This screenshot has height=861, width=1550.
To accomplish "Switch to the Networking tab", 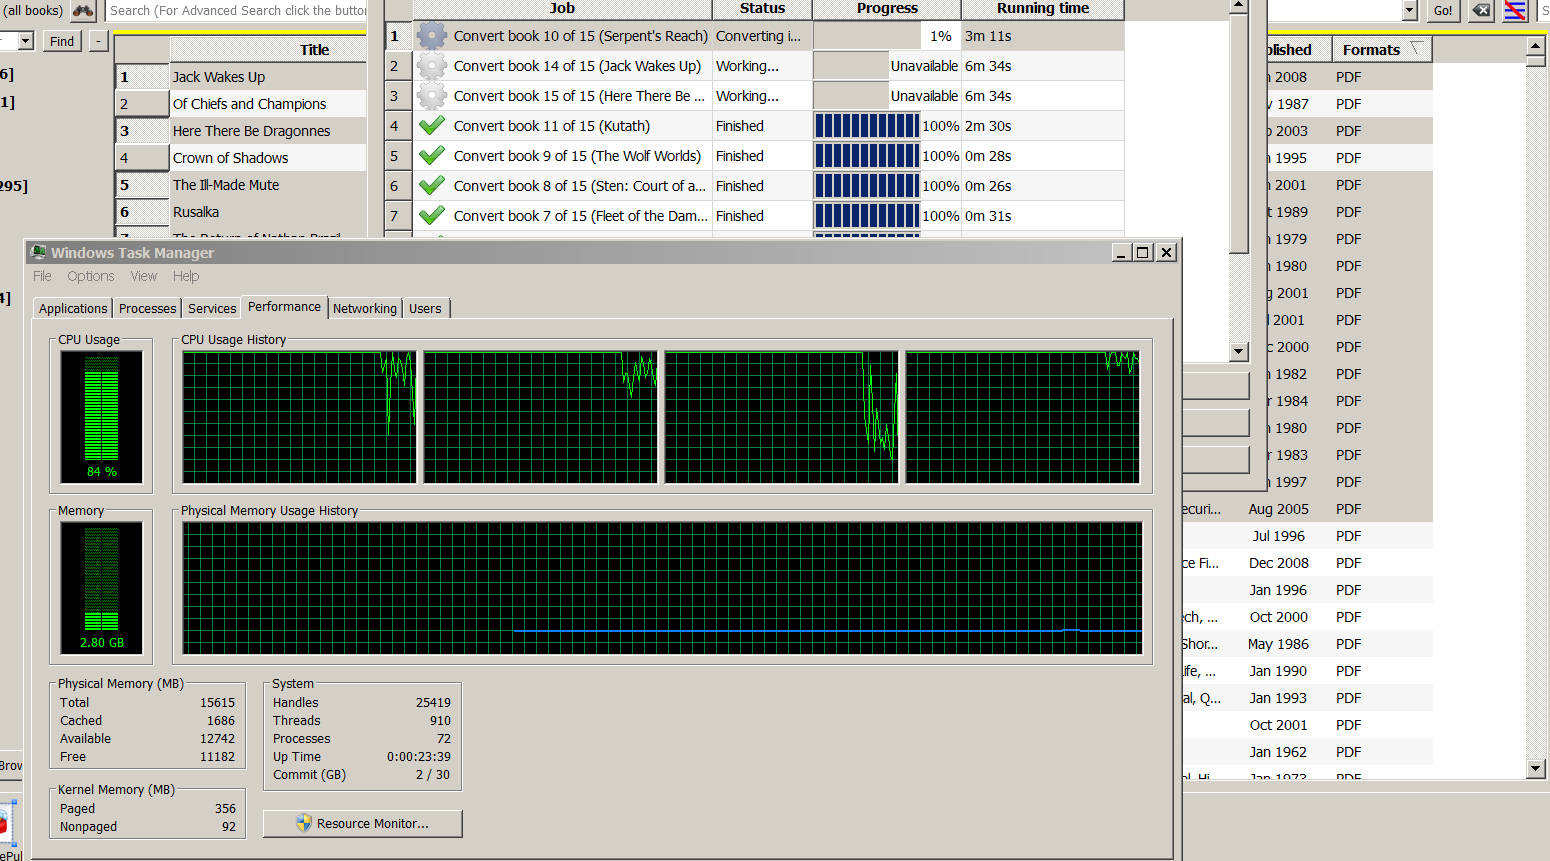I will point(365,309).
